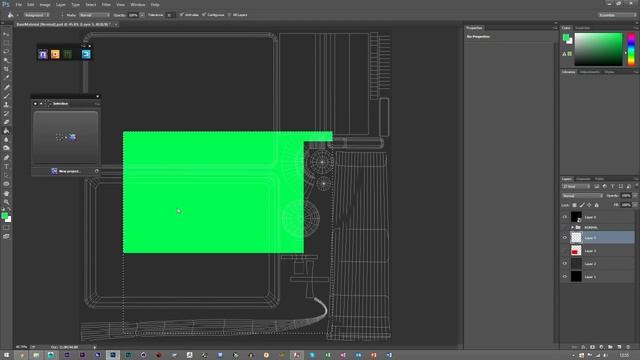Select the Eyedropper tool
The image size is (640, 360).
tap(6, 78)
